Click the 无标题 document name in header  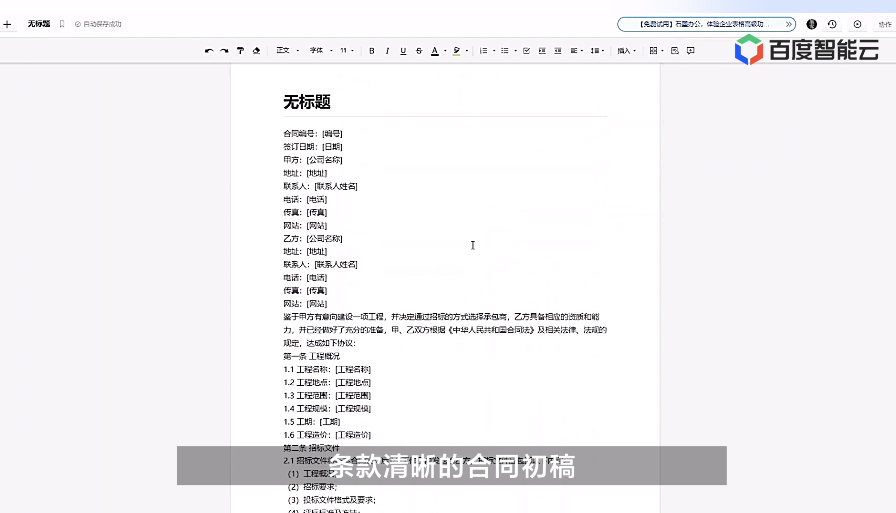pos(38,24)
